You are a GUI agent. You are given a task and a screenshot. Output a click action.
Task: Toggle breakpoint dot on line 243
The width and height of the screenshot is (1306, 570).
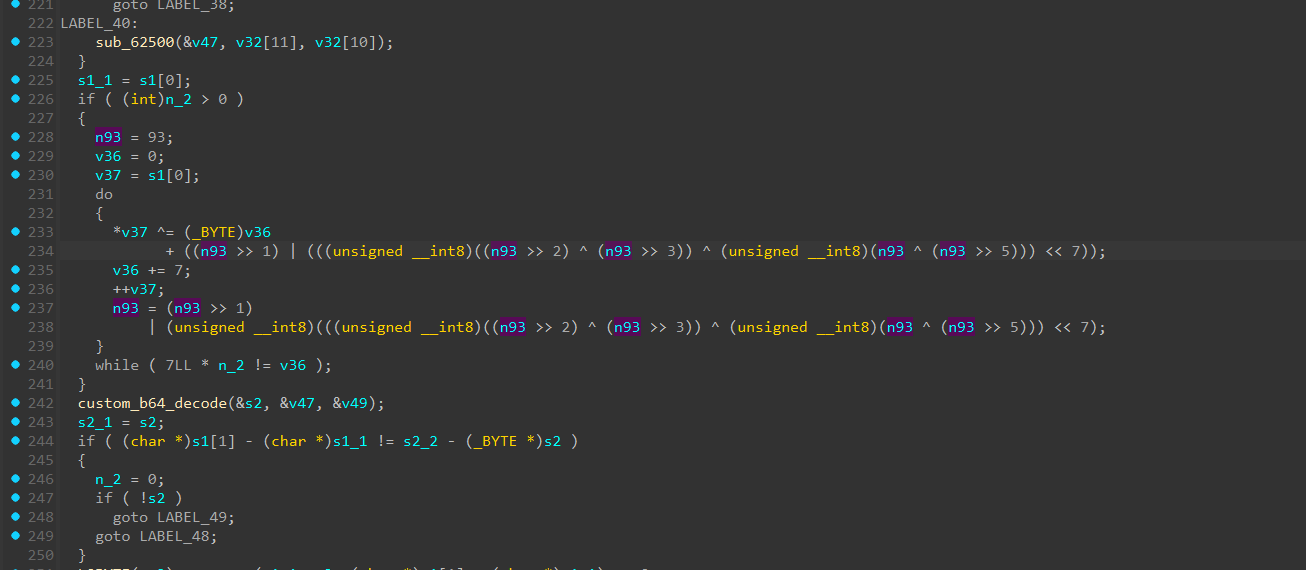(15, 422)
